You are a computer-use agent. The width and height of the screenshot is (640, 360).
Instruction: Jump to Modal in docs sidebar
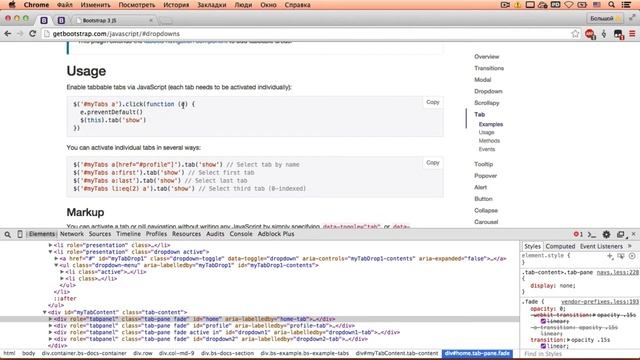pyautogui.click(x=482, y=80)
